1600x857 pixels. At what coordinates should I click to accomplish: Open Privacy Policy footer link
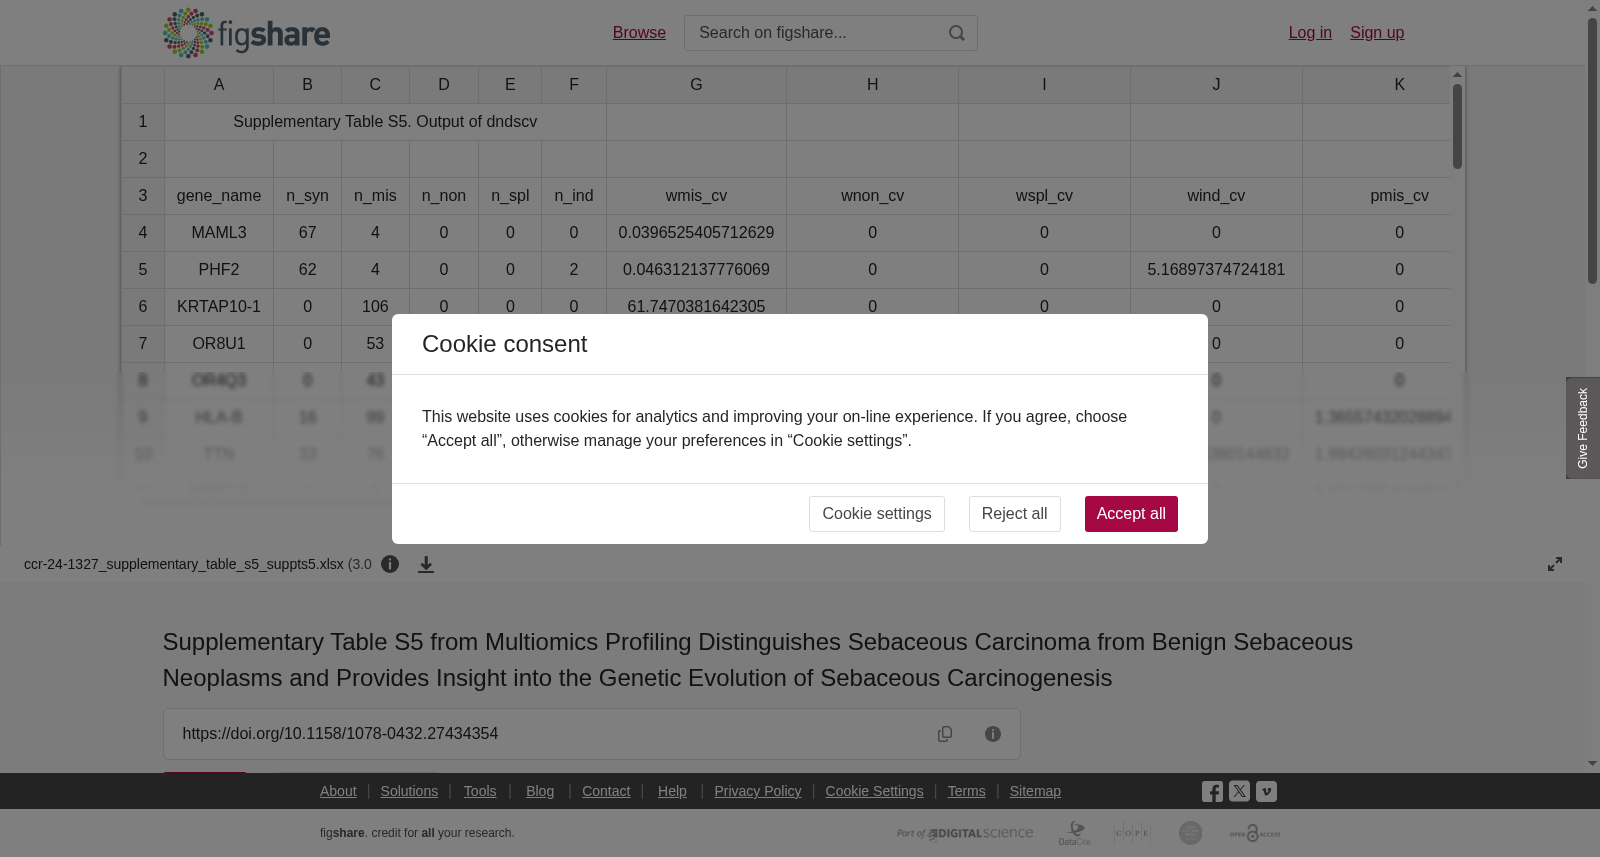tap(758, 791)
